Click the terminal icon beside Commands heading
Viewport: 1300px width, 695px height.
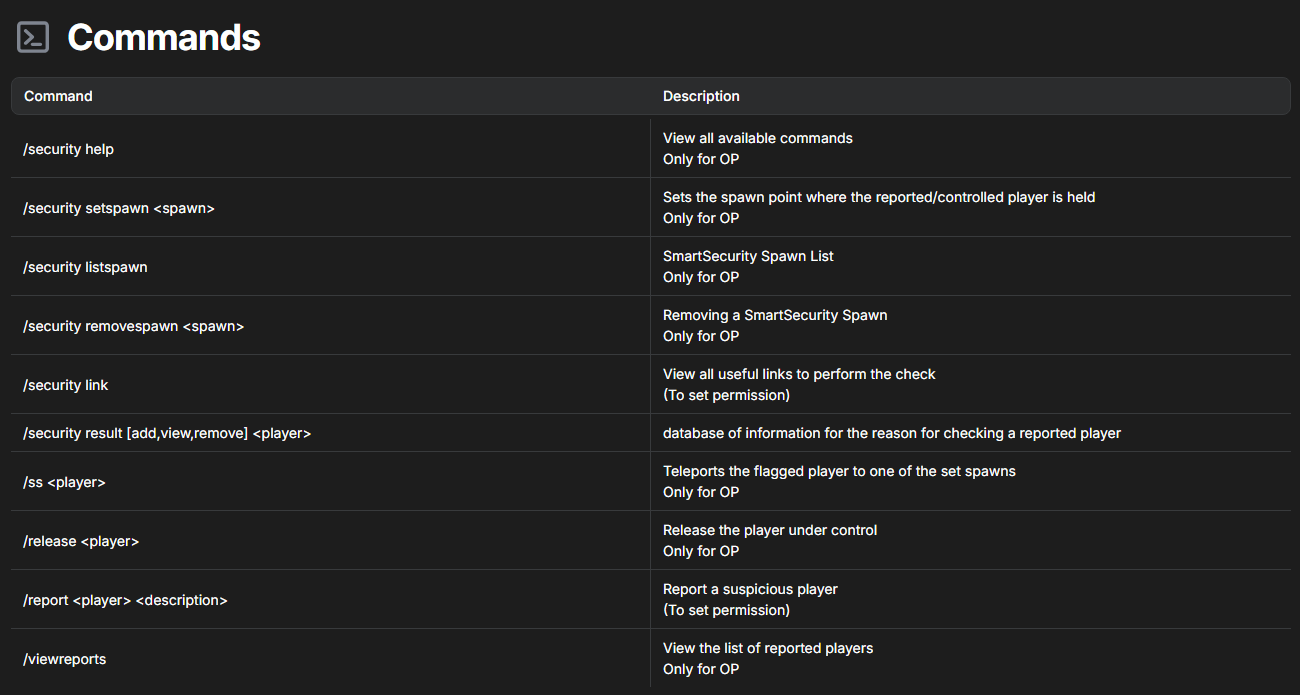(33, 38)
